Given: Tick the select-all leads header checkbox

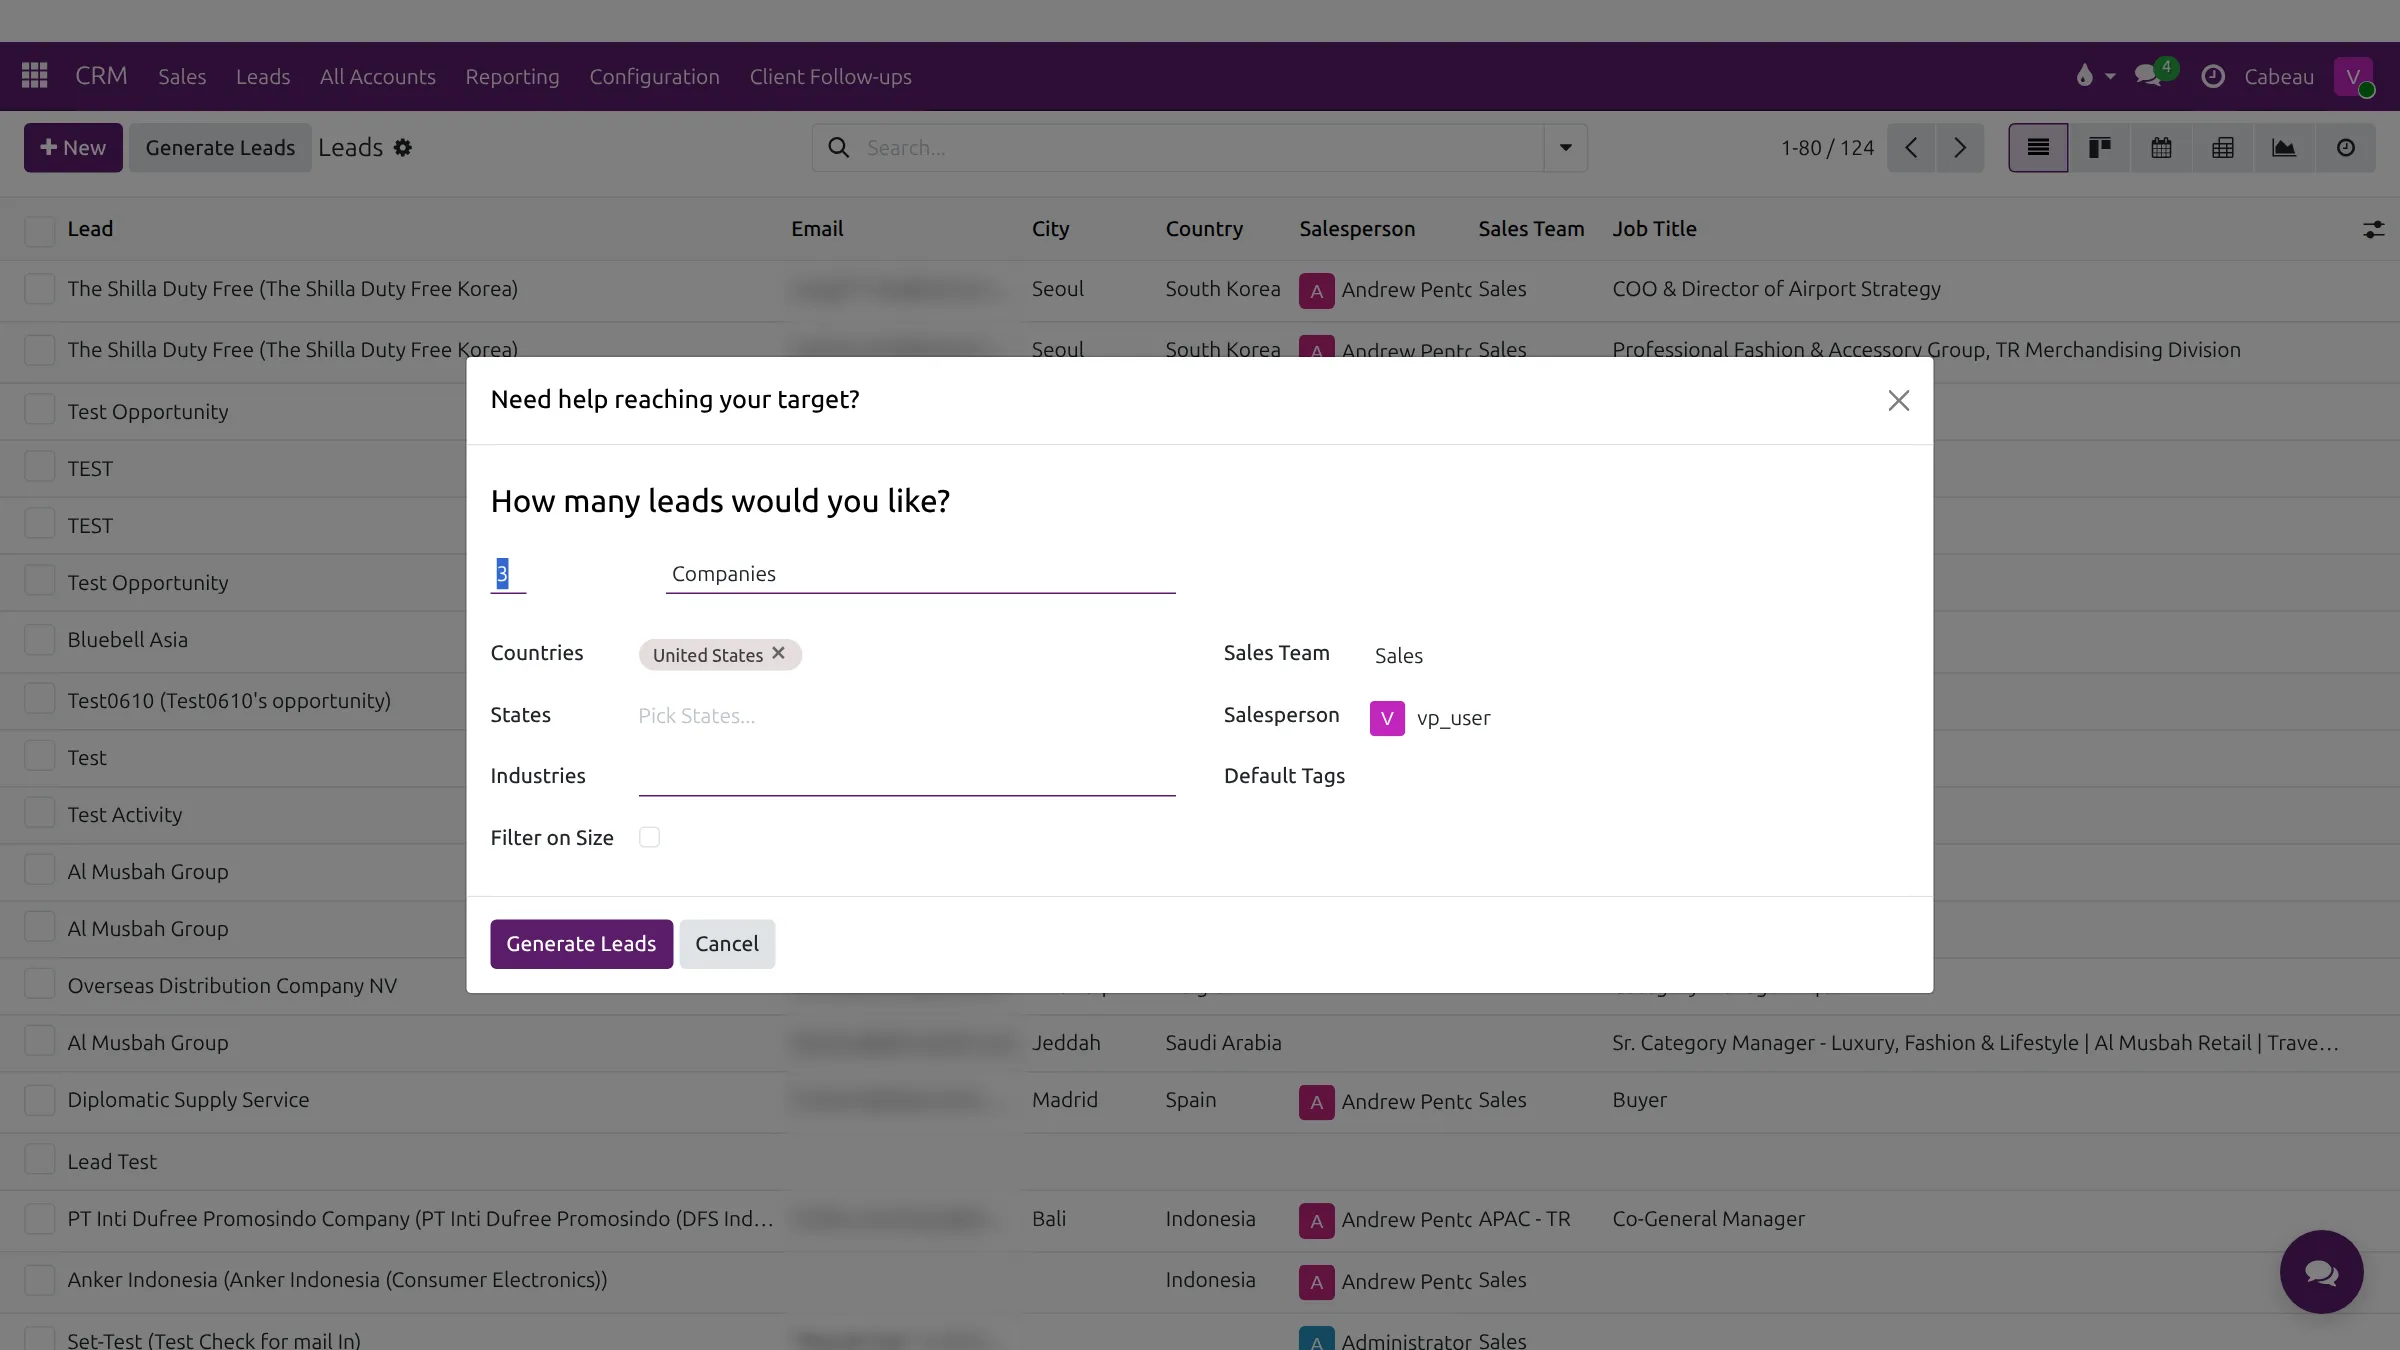Looking at the screenshot, I should (x=40, y=230).
